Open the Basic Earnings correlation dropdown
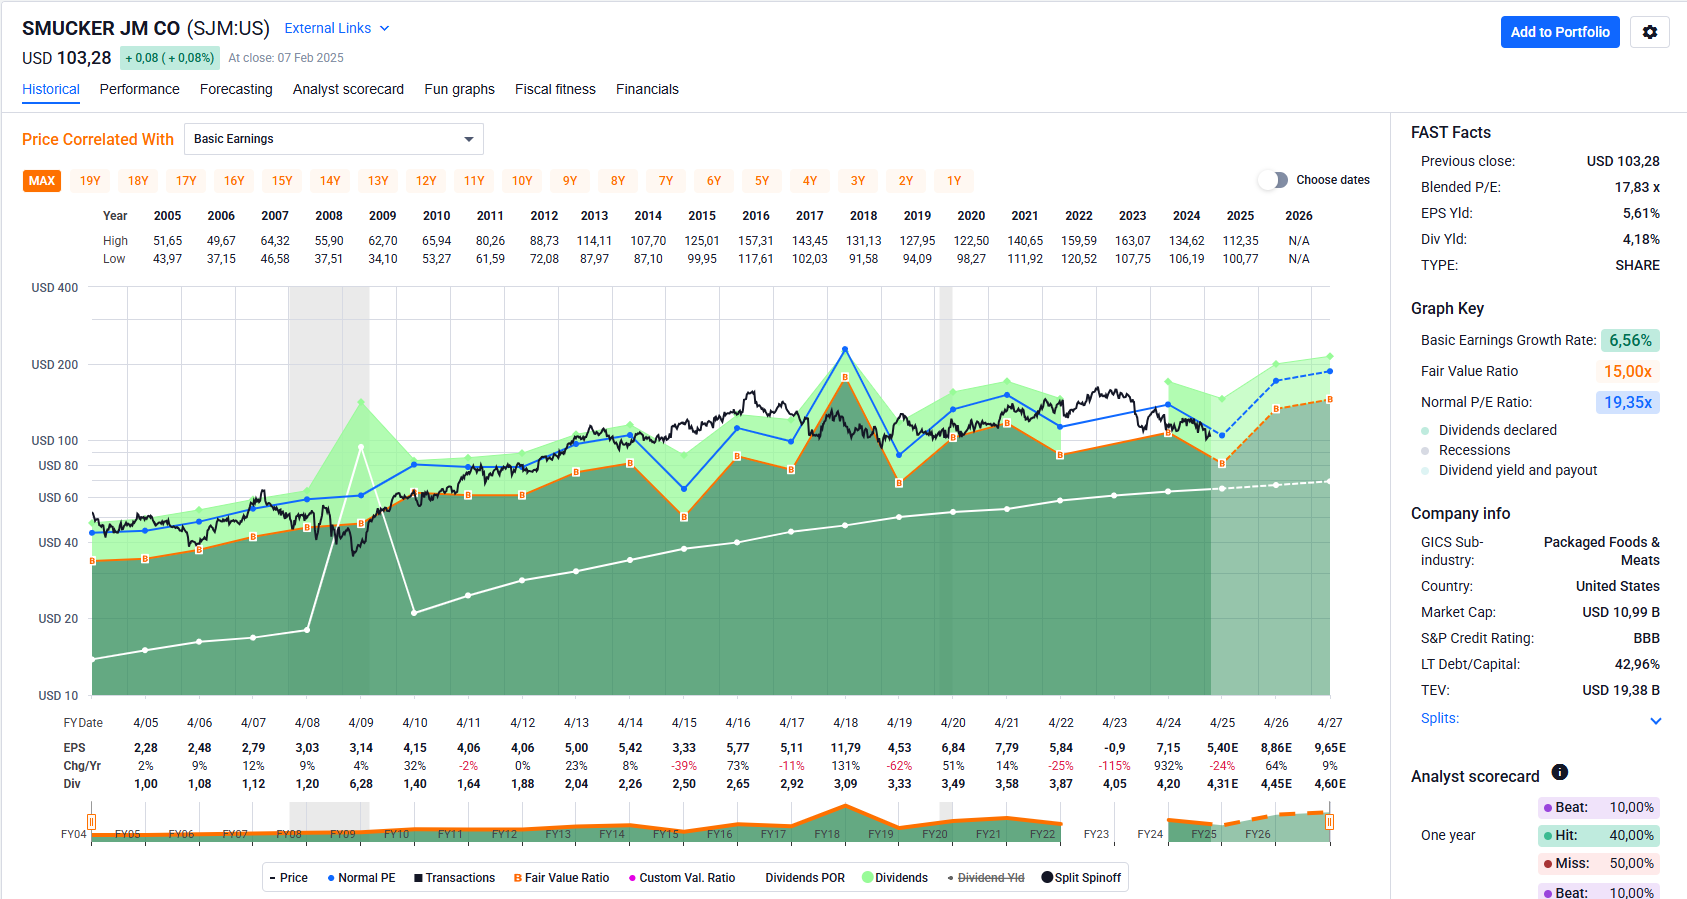The width and height of the screenshot is (1687, 899). [334, 139]
